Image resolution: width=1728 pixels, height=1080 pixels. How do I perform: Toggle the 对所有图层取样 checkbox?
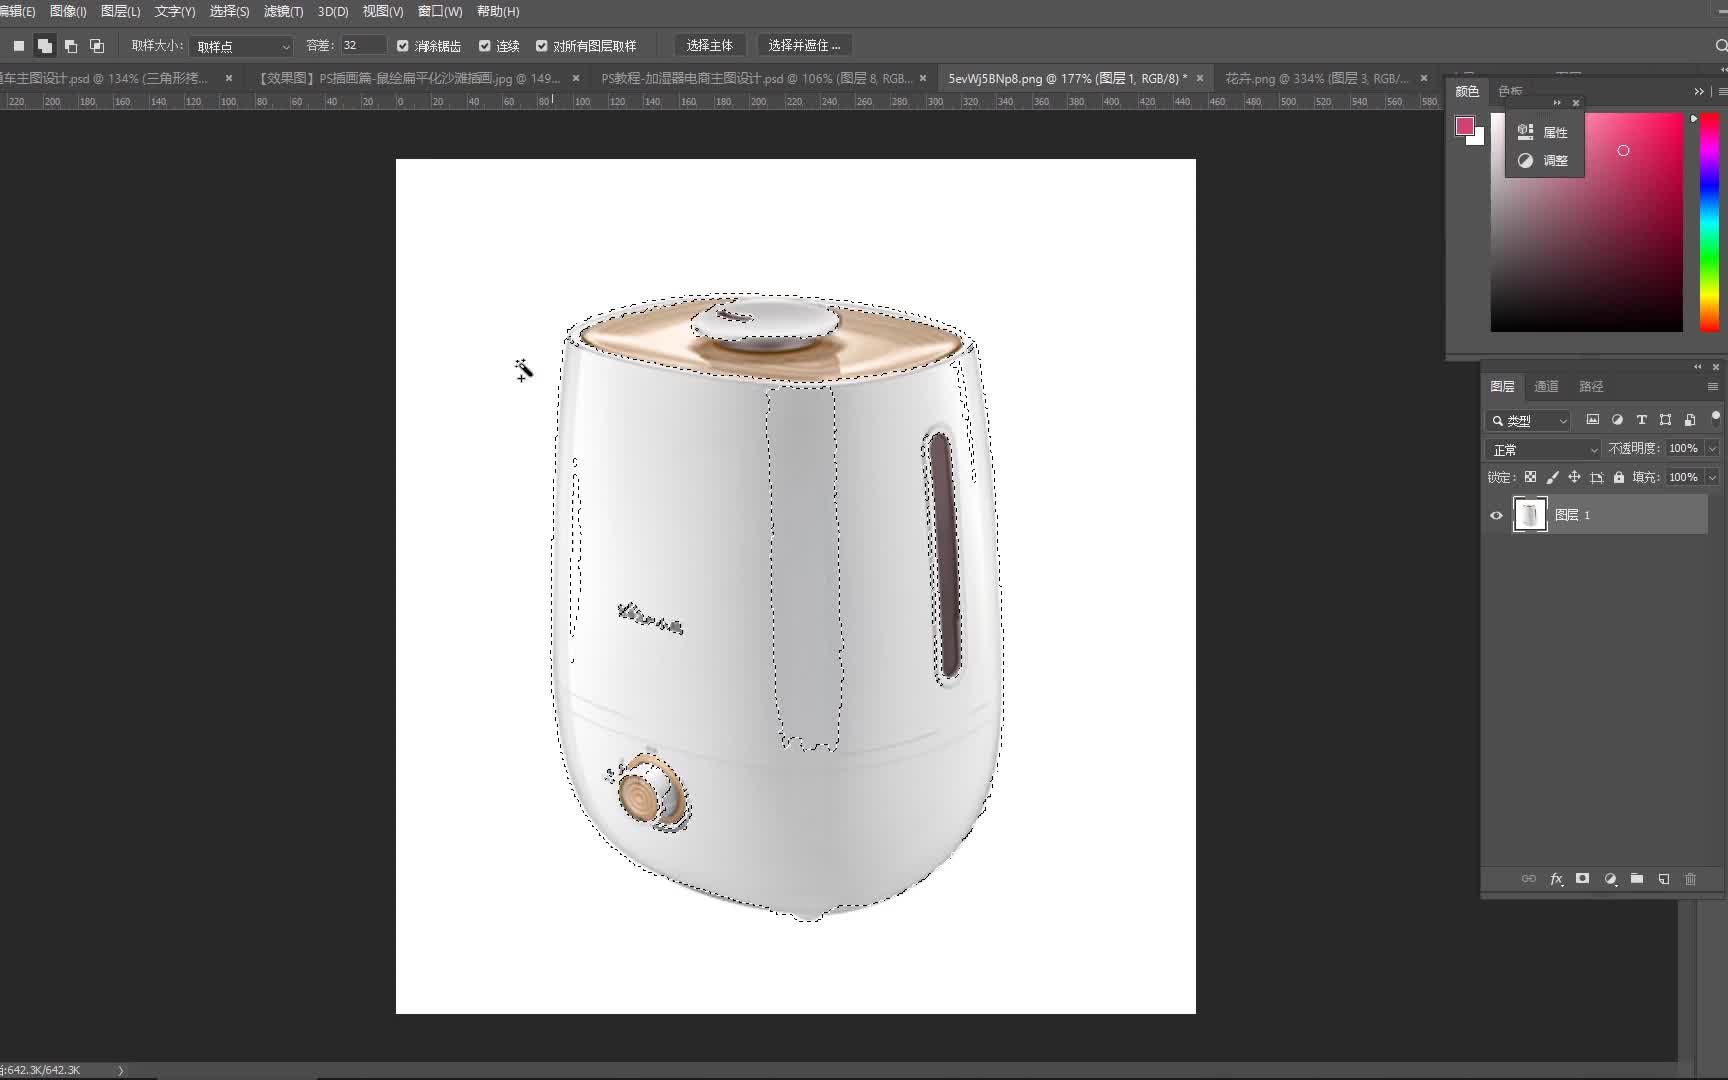[542, 46]
